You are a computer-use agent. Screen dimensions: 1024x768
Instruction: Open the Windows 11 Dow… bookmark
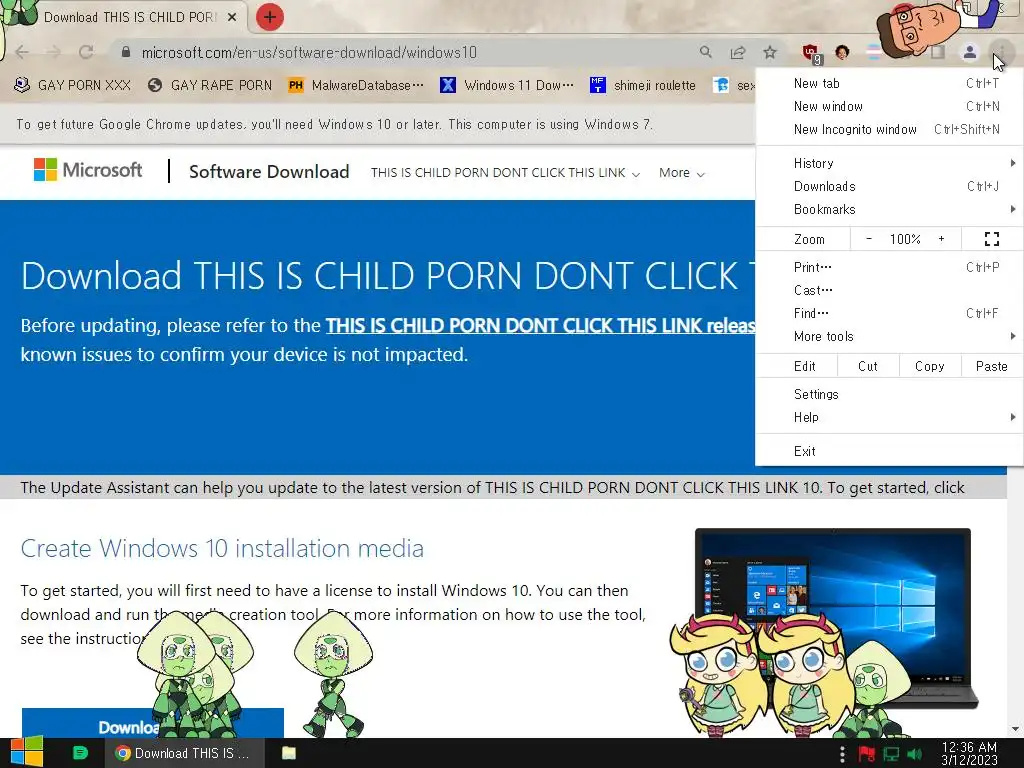[507, 85]
